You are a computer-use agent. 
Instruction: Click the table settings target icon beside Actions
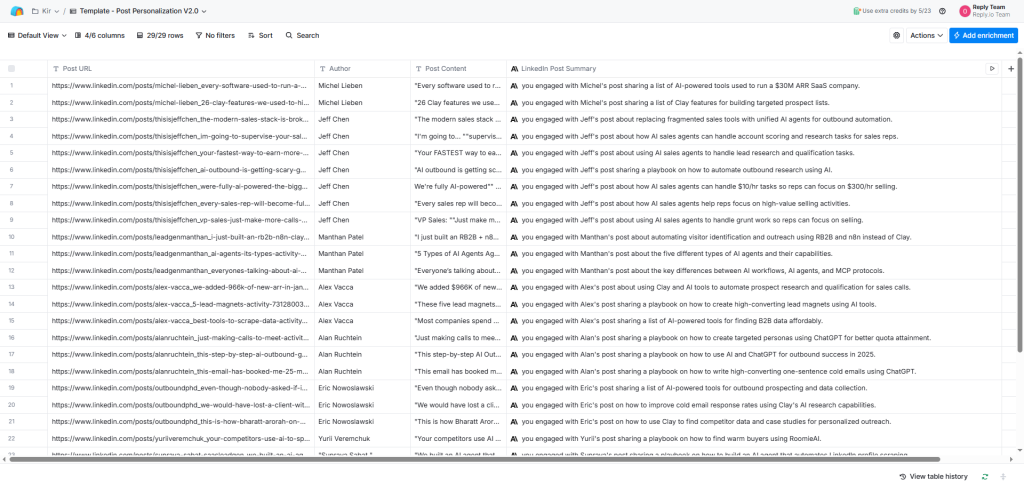pyautogui.click(x=897, y=35)
